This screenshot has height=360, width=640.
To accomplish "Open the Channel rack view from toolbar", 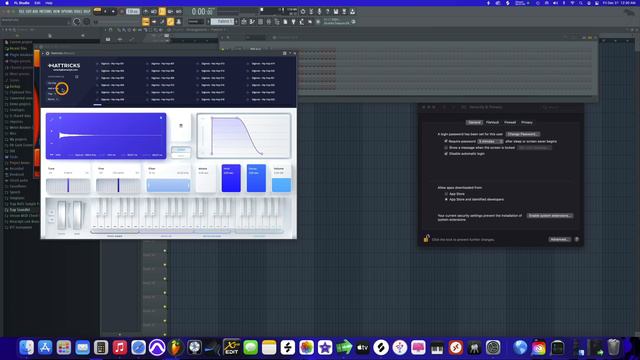I will 260,22.
